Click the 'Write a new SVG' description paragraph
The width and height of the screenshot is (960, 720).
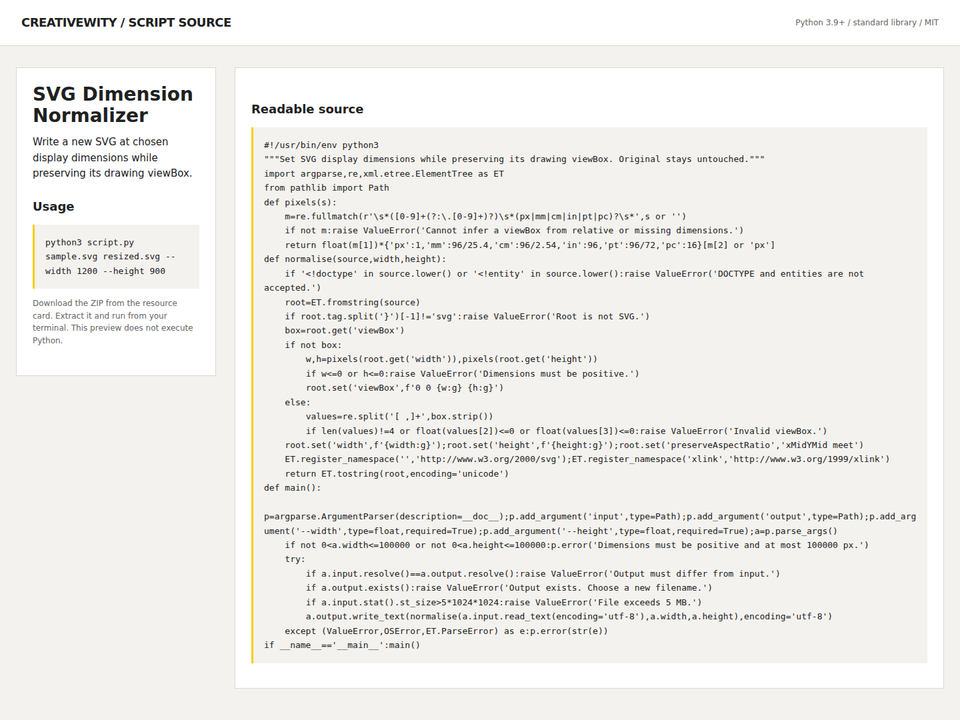113,157
